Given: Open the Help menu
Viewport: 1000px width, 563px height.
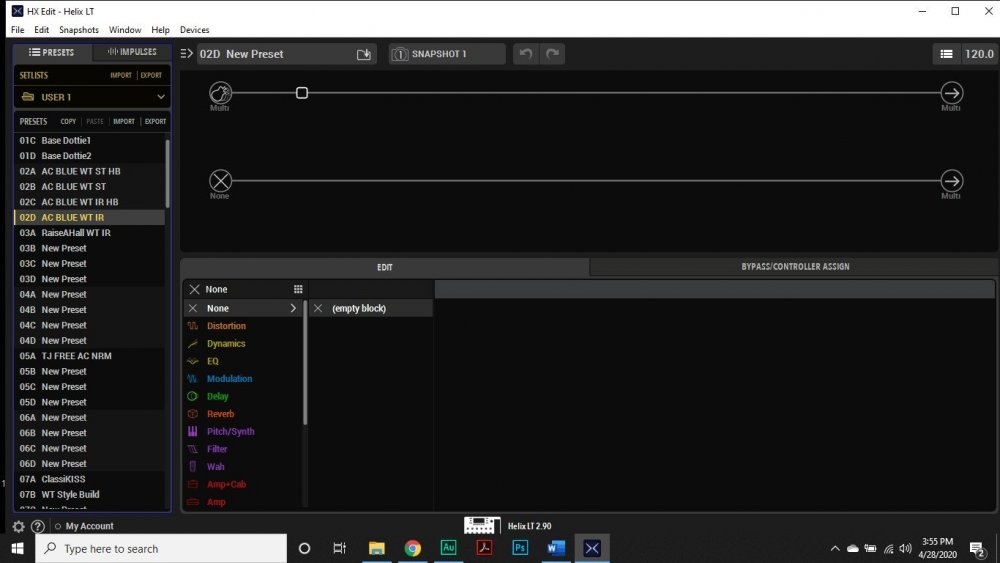Looking at the screenshot, I should coord(160,29).
